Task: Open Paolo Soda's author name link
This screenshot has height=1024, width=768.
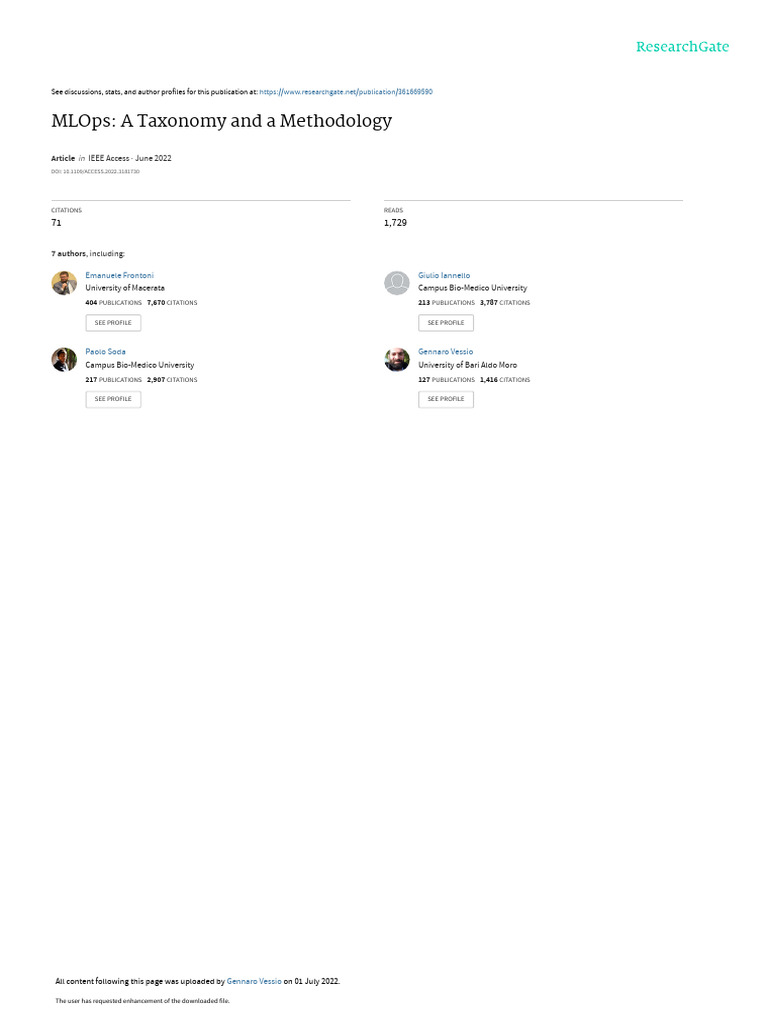Action: point(105,352)
